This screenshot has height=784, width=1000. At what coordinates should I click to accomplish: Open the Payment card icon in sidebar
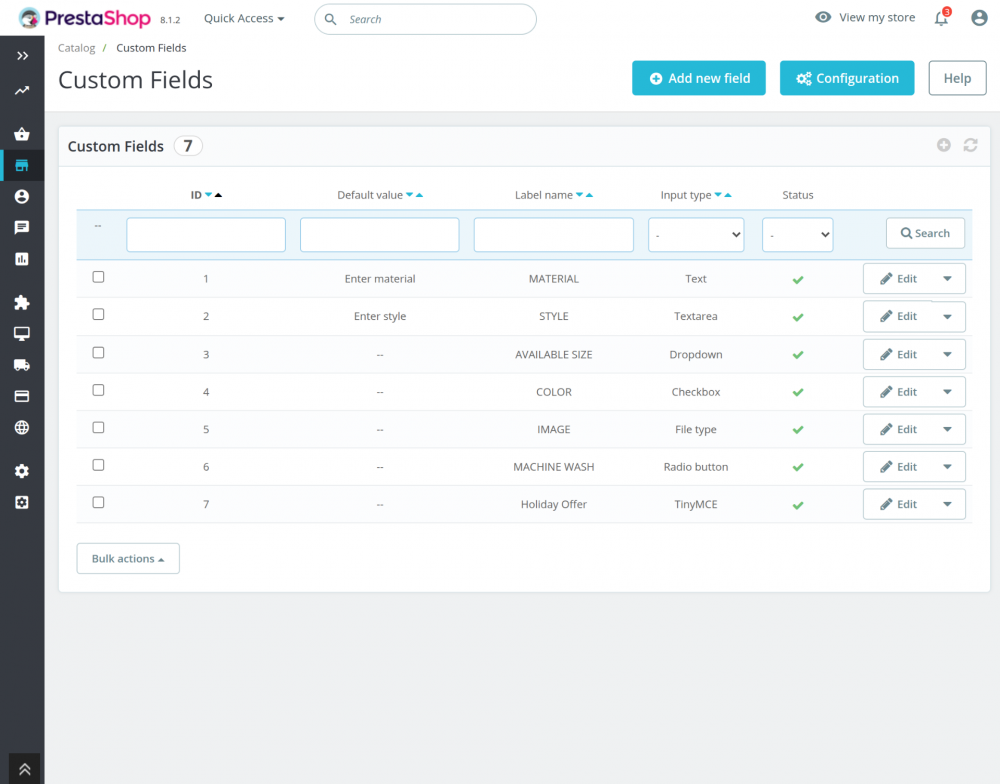(x=22, y=396)
